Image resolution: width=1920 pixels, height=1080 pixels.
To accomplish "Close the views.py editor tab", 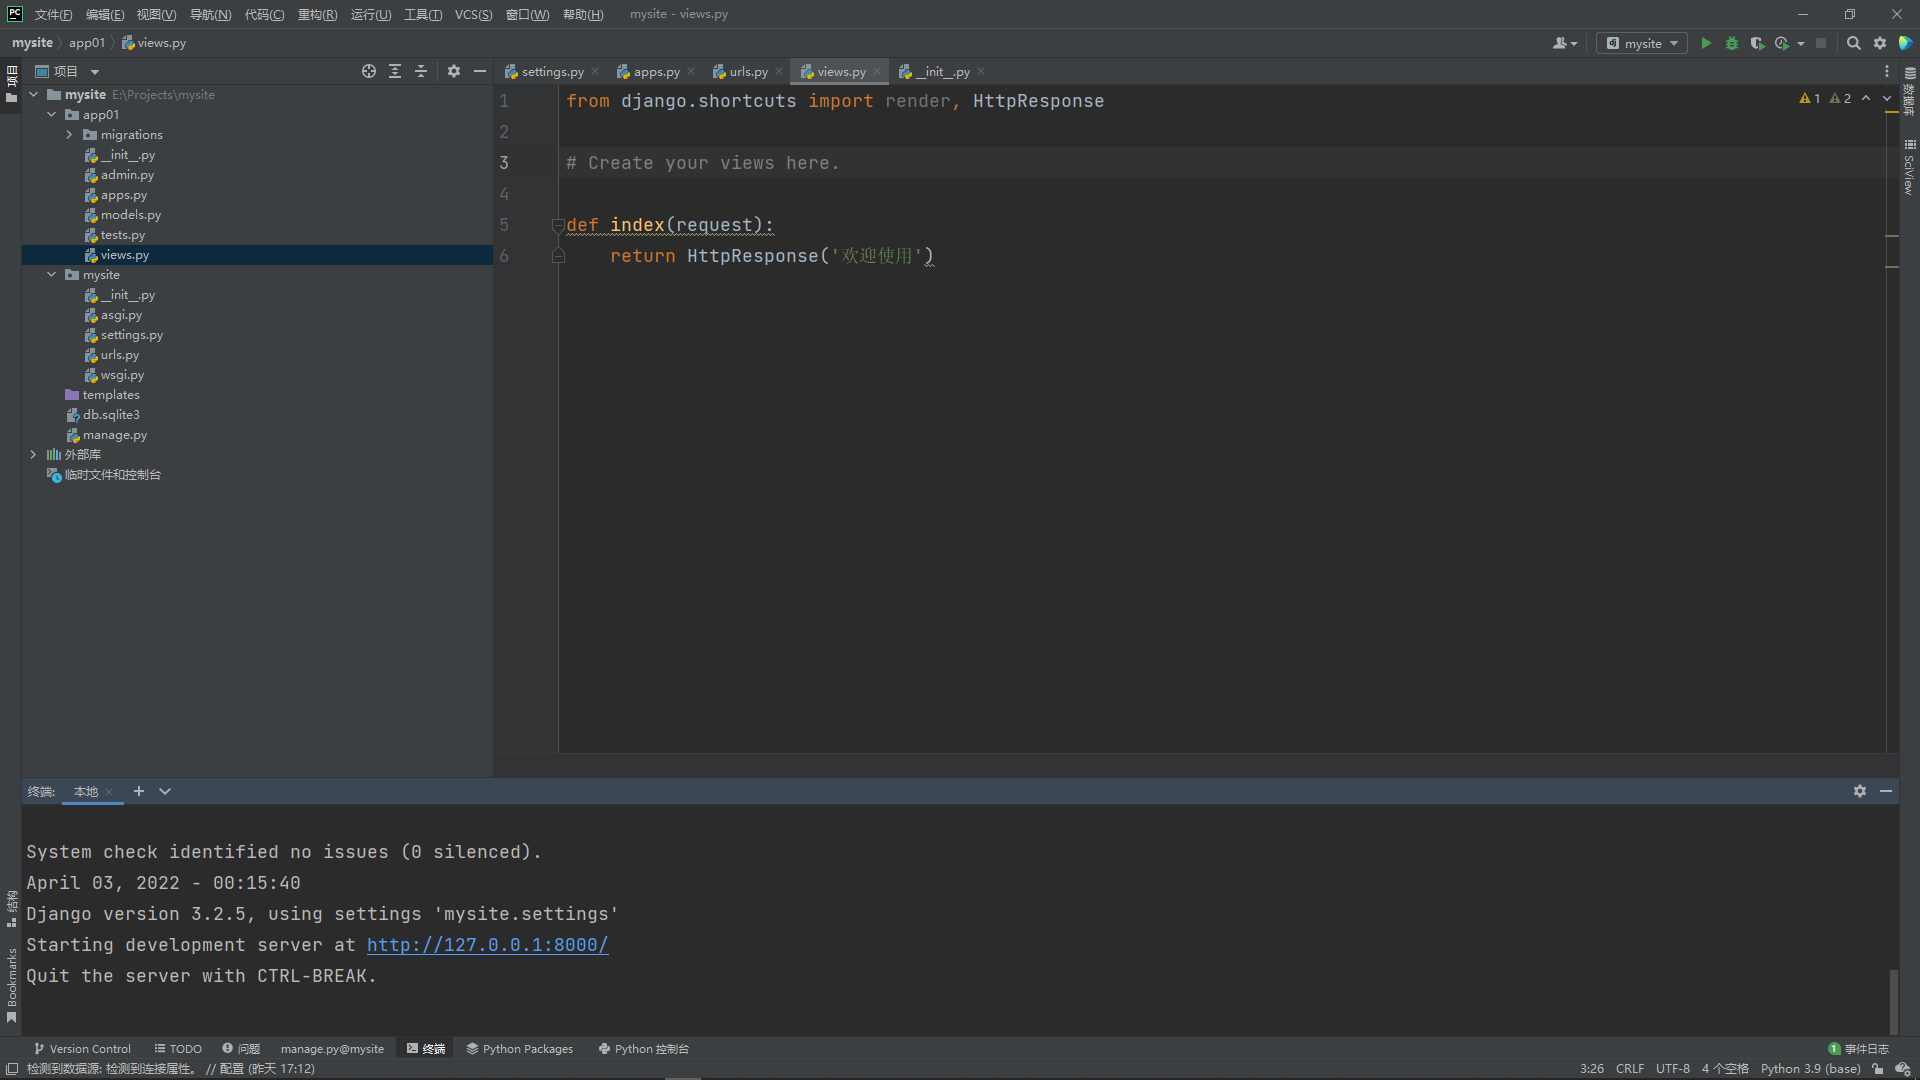I will click(x=877, y=71).
